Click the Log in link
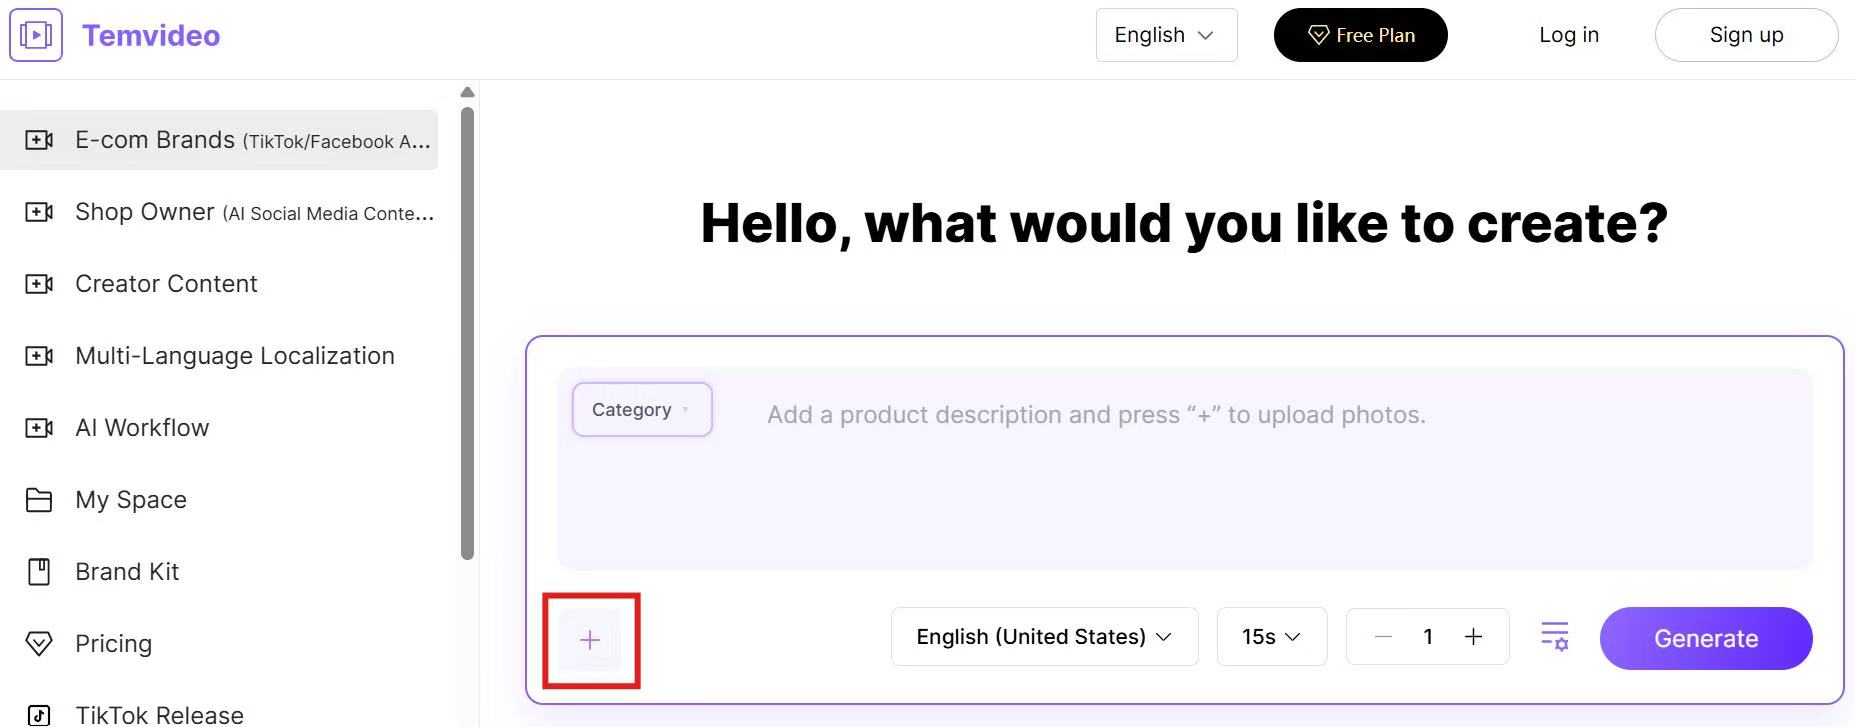The image size is (1855, 727). pos(1568,35)
